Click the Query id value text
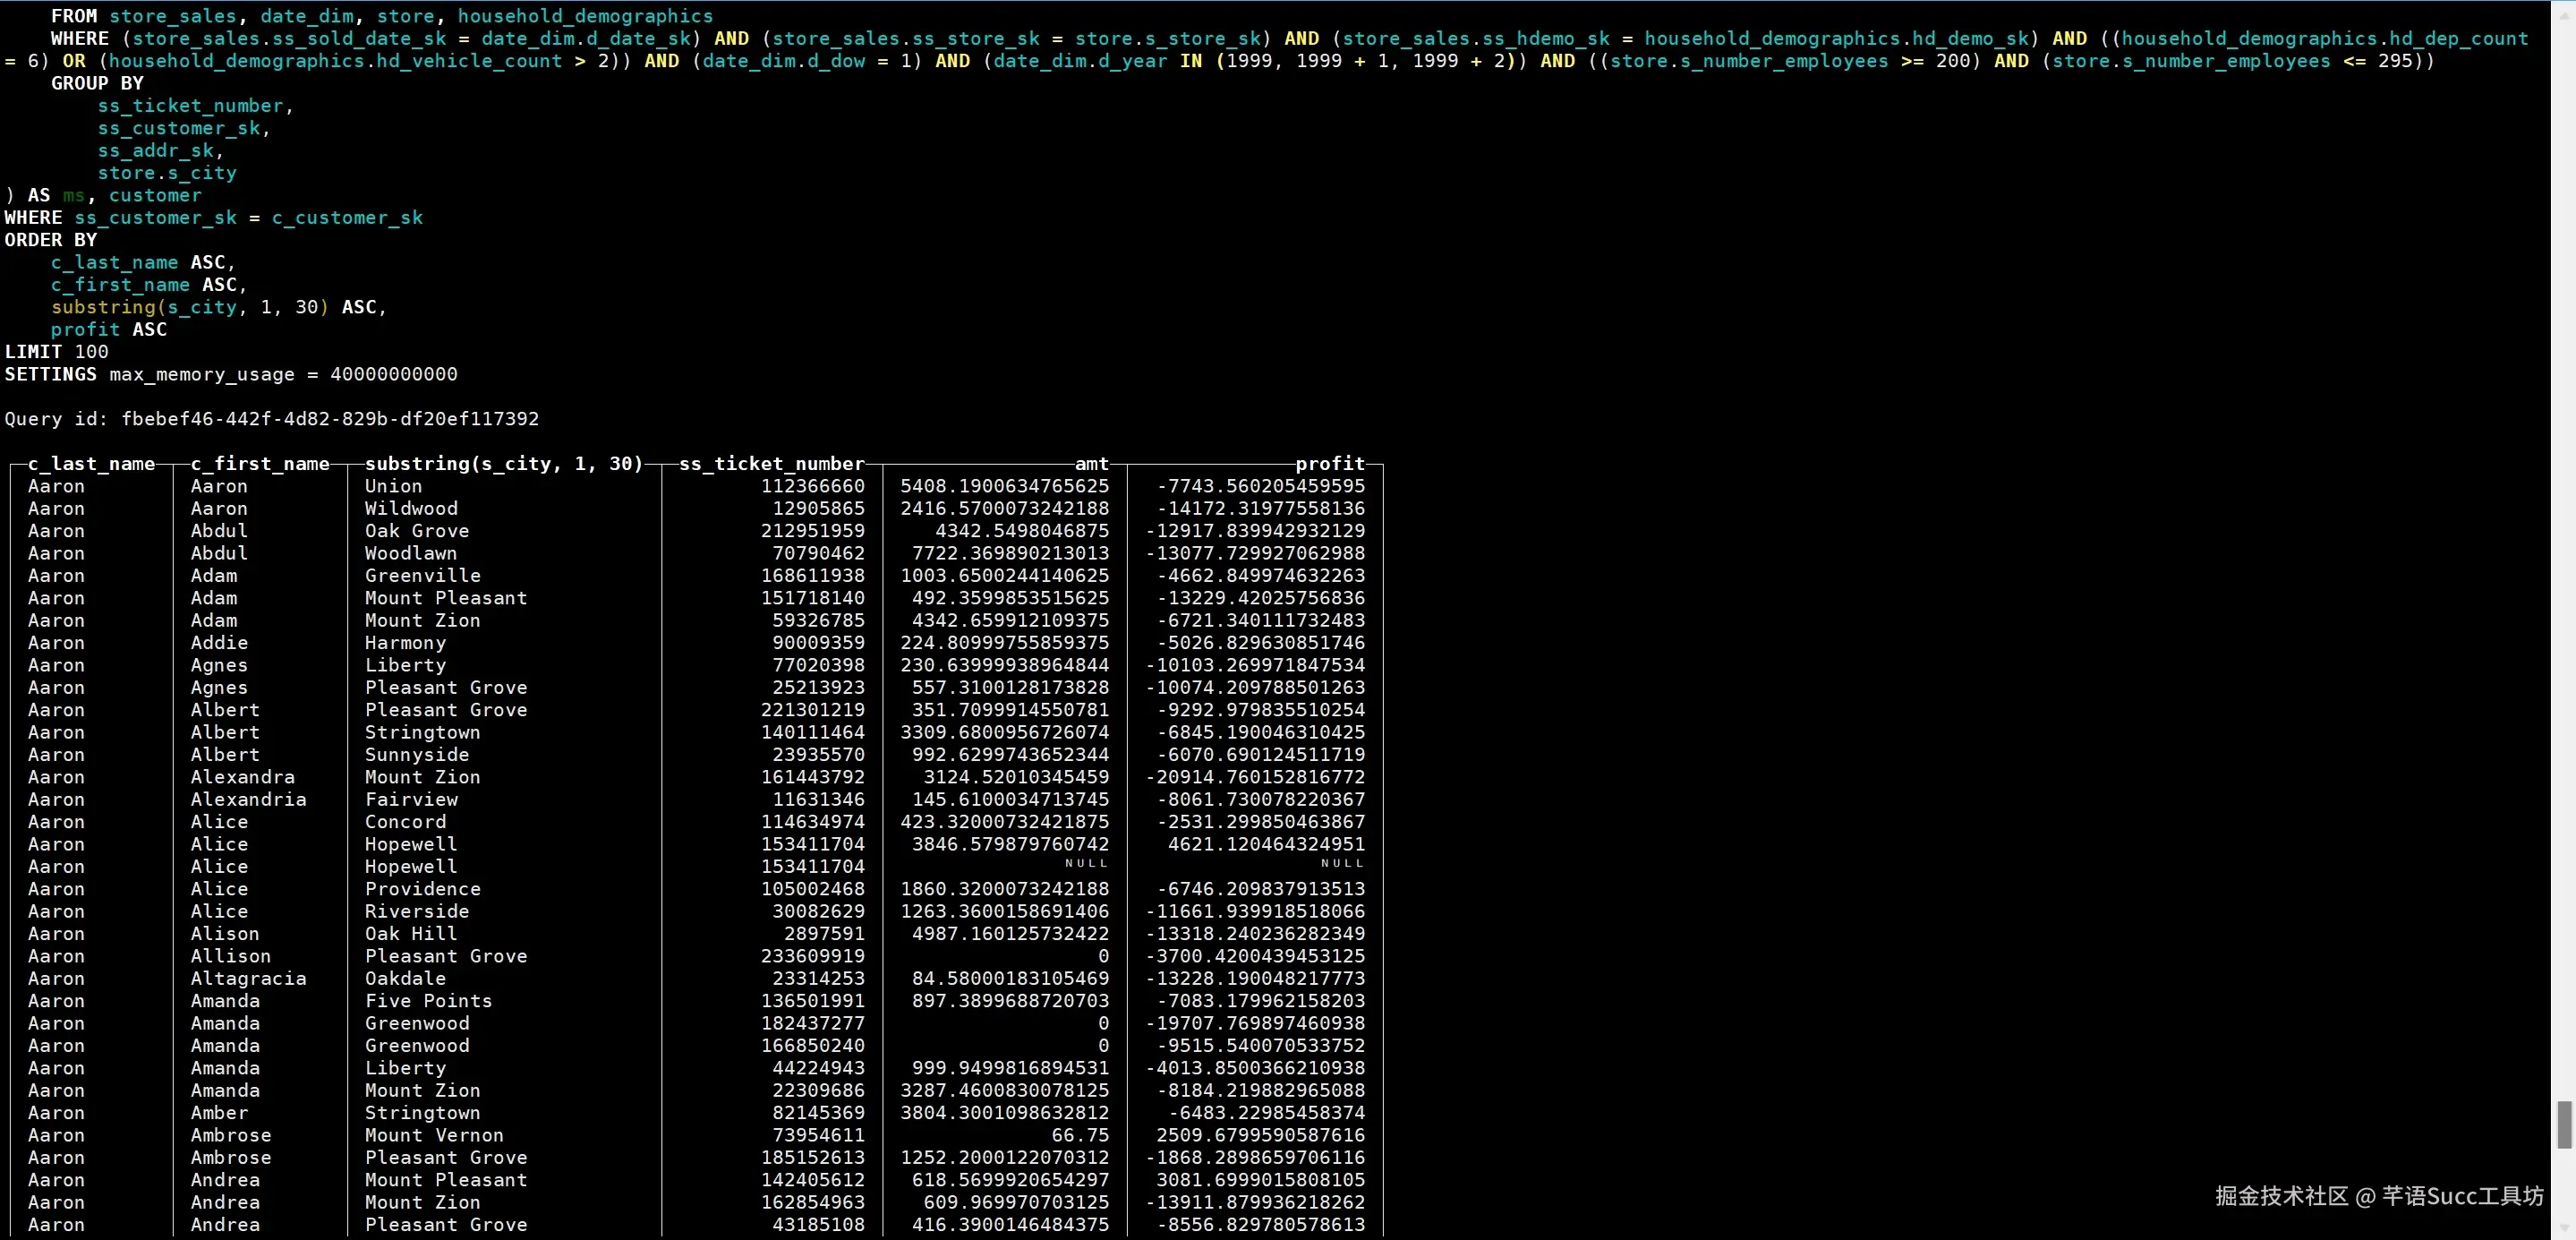The height and width of the screenshot is (1240, 2576). 330,419
